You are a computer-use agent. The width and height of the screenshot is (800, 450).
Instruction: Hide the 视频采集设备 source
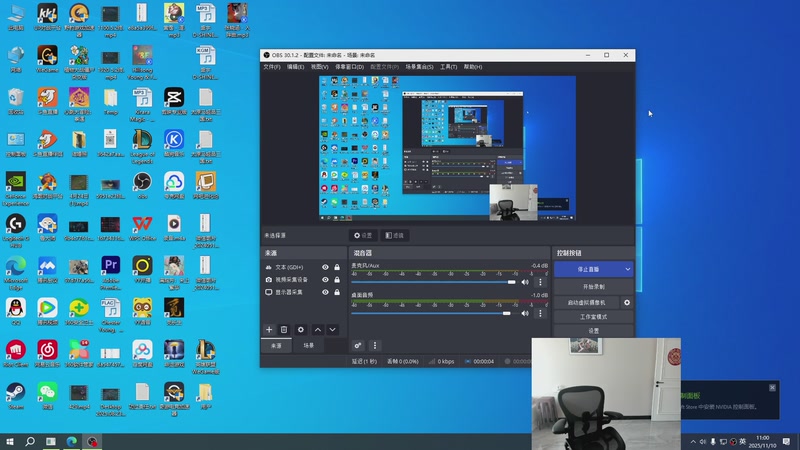click(325, 280)
